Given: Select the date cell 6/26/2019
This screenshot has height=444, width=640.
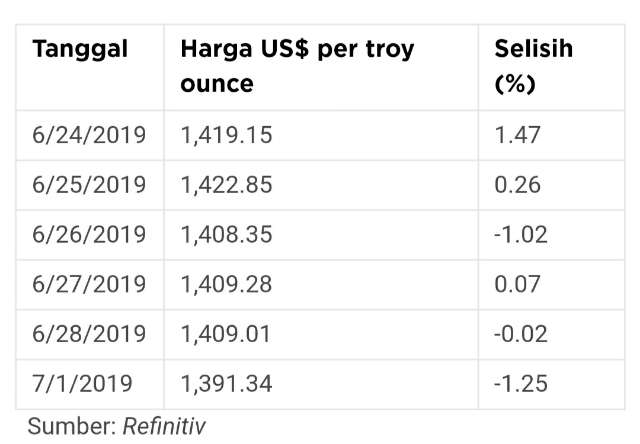Looking at the screenshot, I should click(x=89, y=235).
